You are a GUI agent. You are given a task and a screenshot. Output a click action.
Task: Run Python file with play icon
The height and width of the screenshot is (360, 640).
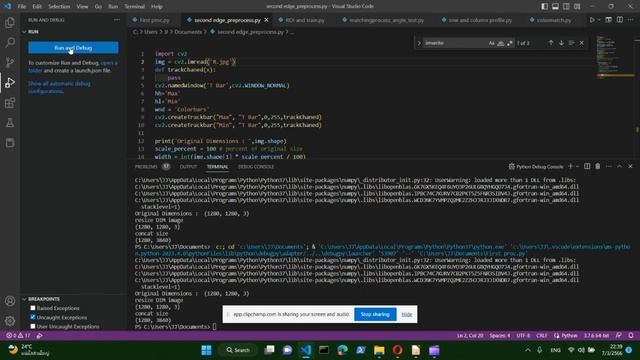coord(591,20)
